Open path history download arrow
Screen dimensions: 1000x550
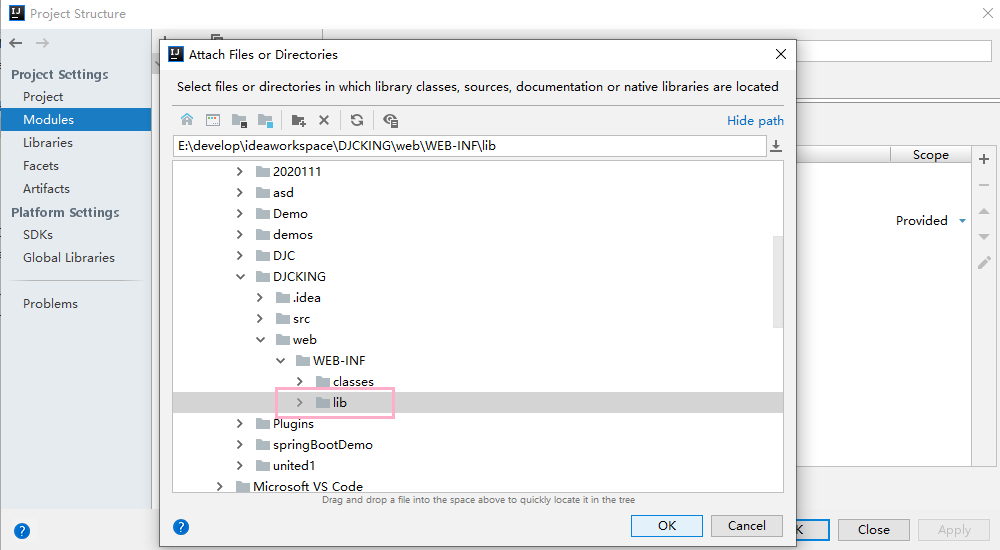pyautogui.click(x=776, y=146)
